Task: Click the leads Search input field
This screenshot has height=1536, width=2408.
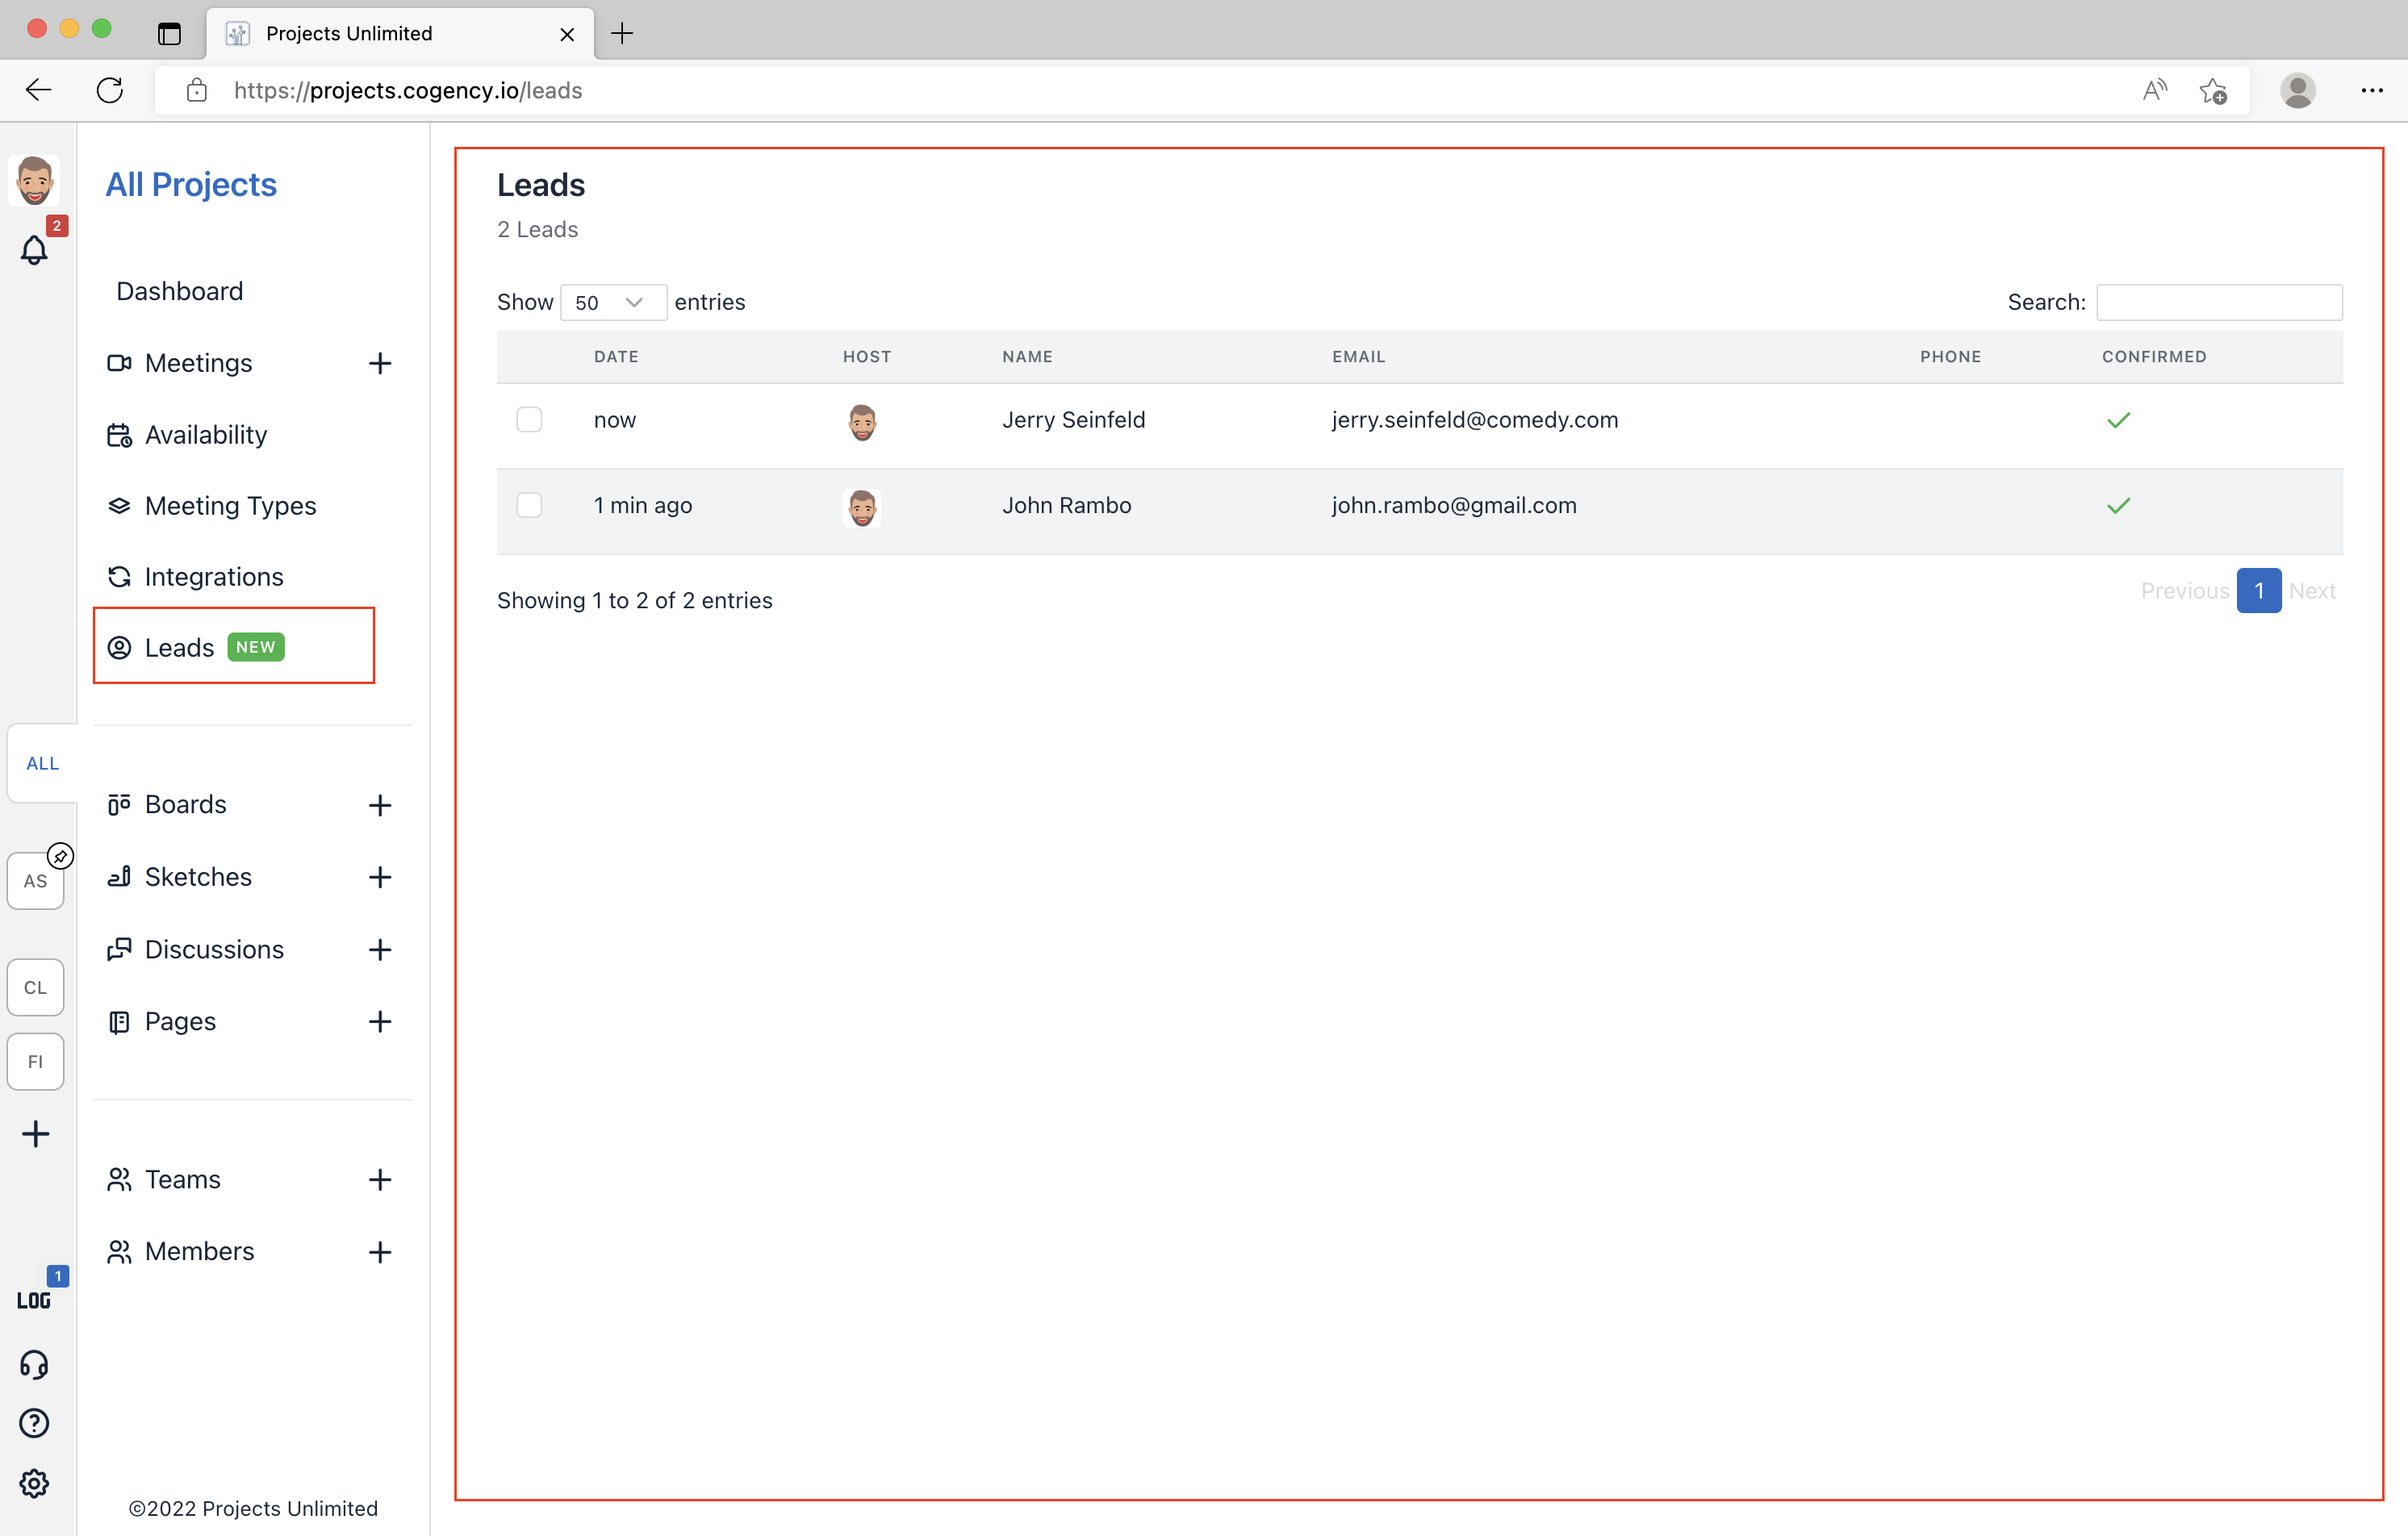Action: [x=2218, y=302]
